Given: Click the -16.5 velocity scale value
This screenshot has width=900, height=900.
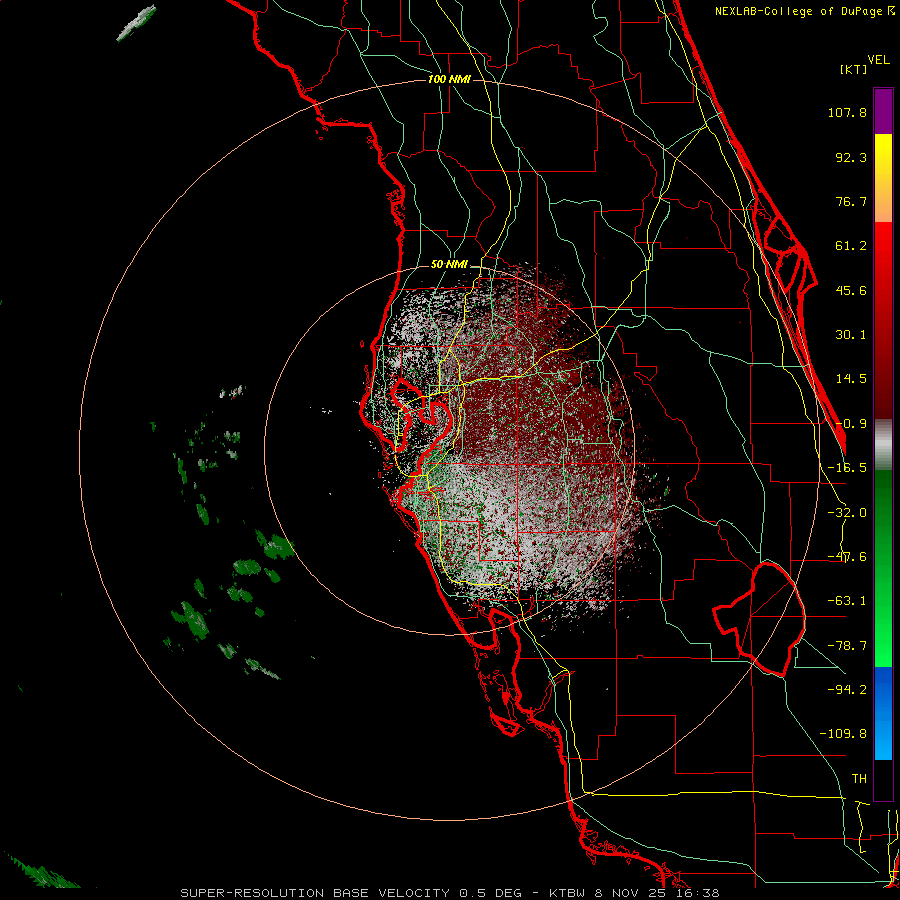Looking at the screenshot, I should coord(847,468).
